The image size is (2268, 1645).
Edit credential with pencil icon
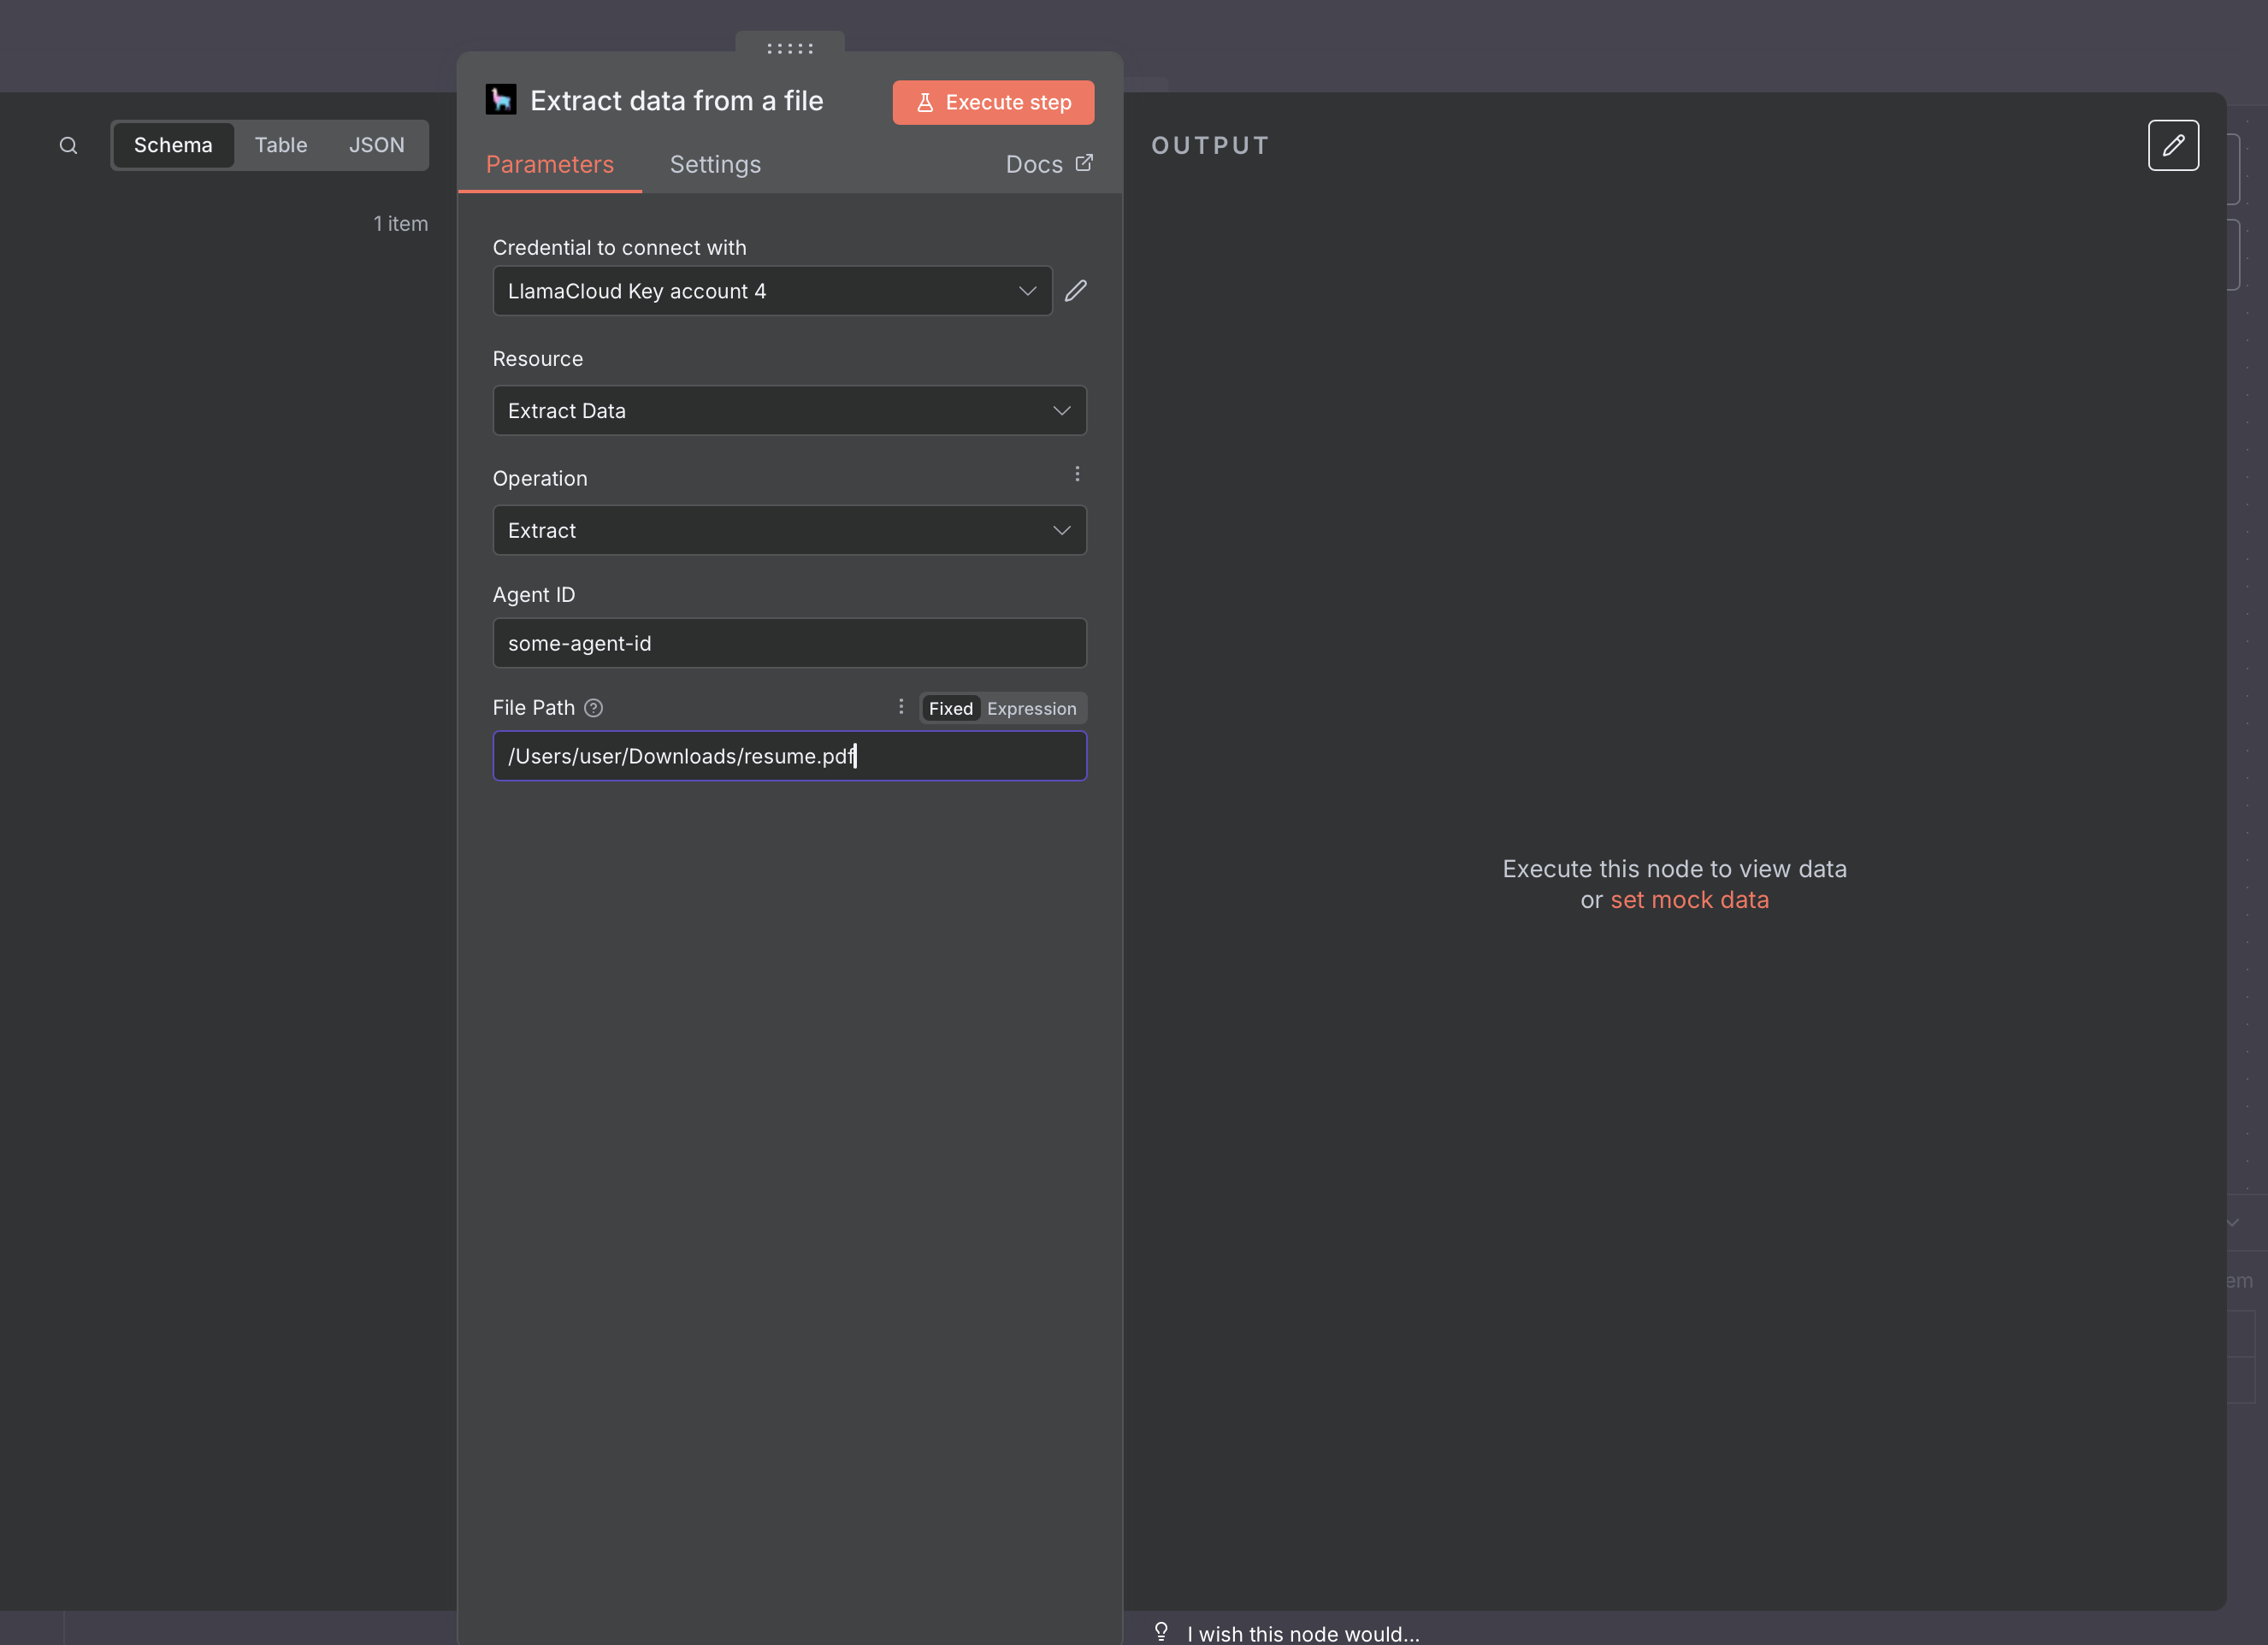tap(1076, 291)
